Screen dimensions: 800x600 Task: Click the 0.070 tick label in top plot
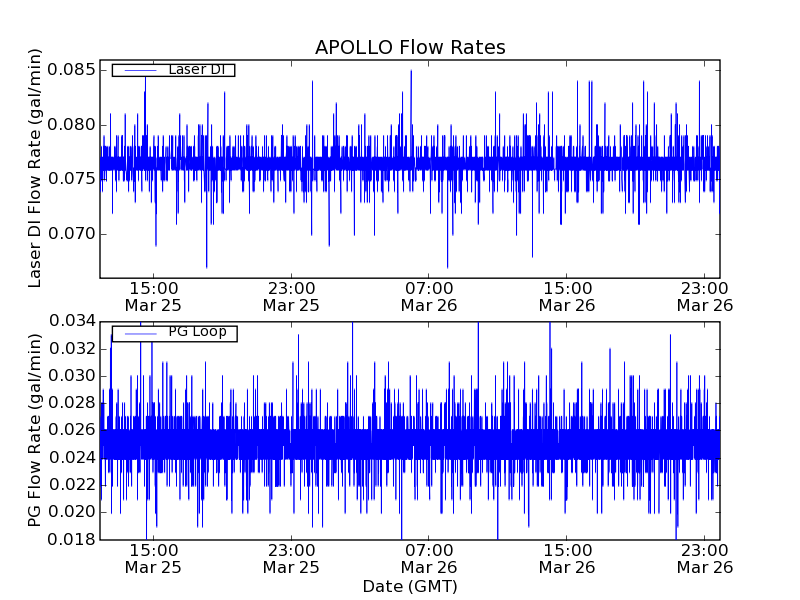pos(71,234)
